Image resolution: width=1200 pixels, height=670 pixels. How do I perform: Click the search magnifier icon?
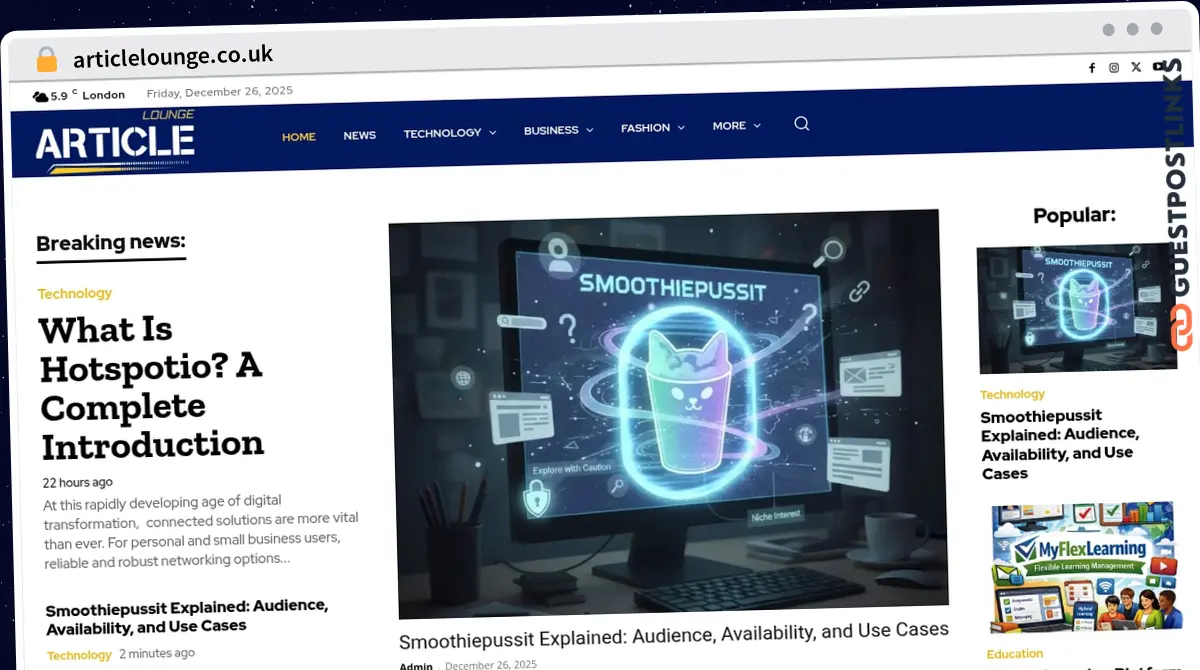click(801, 124)
